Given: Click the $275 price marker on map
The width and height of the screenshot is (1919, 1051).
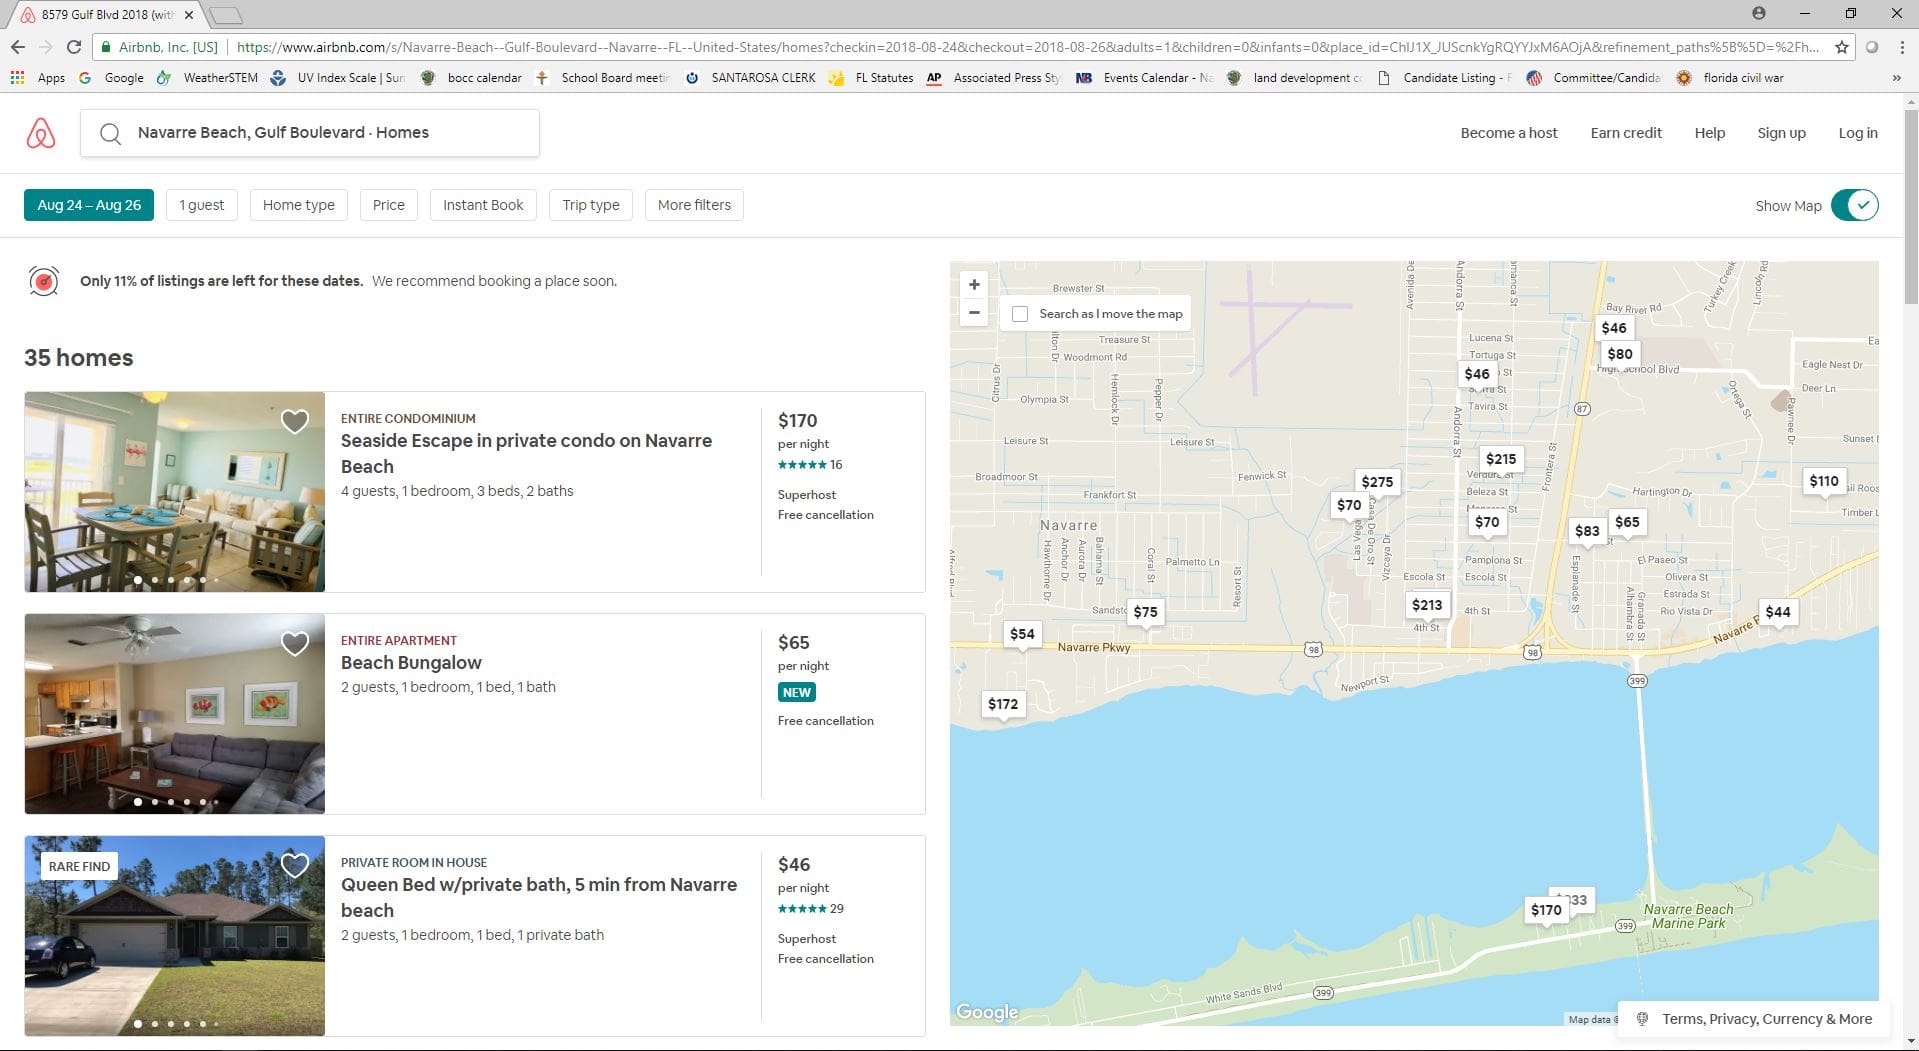Looking at the screenshot, I should click(x=1376, y=482).
